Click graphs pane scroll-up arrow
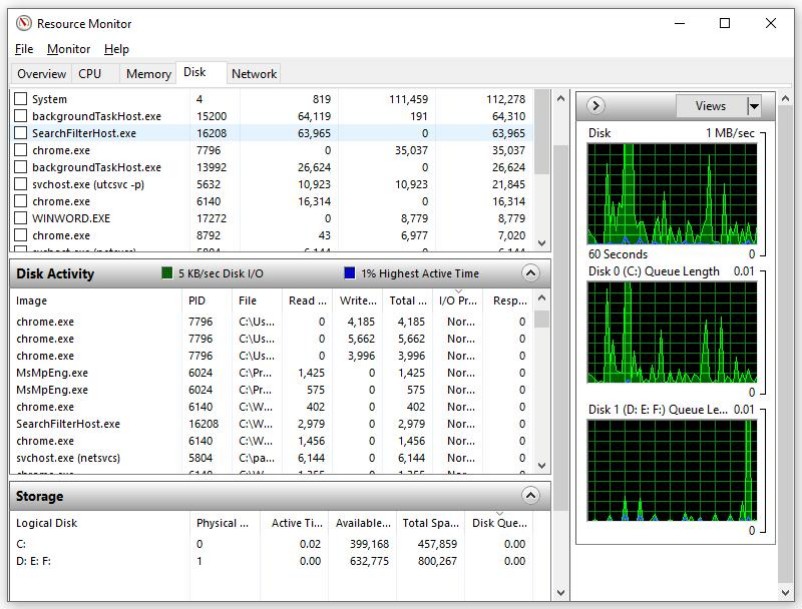Viewport: 802px width, 609px height. [786, 99]
